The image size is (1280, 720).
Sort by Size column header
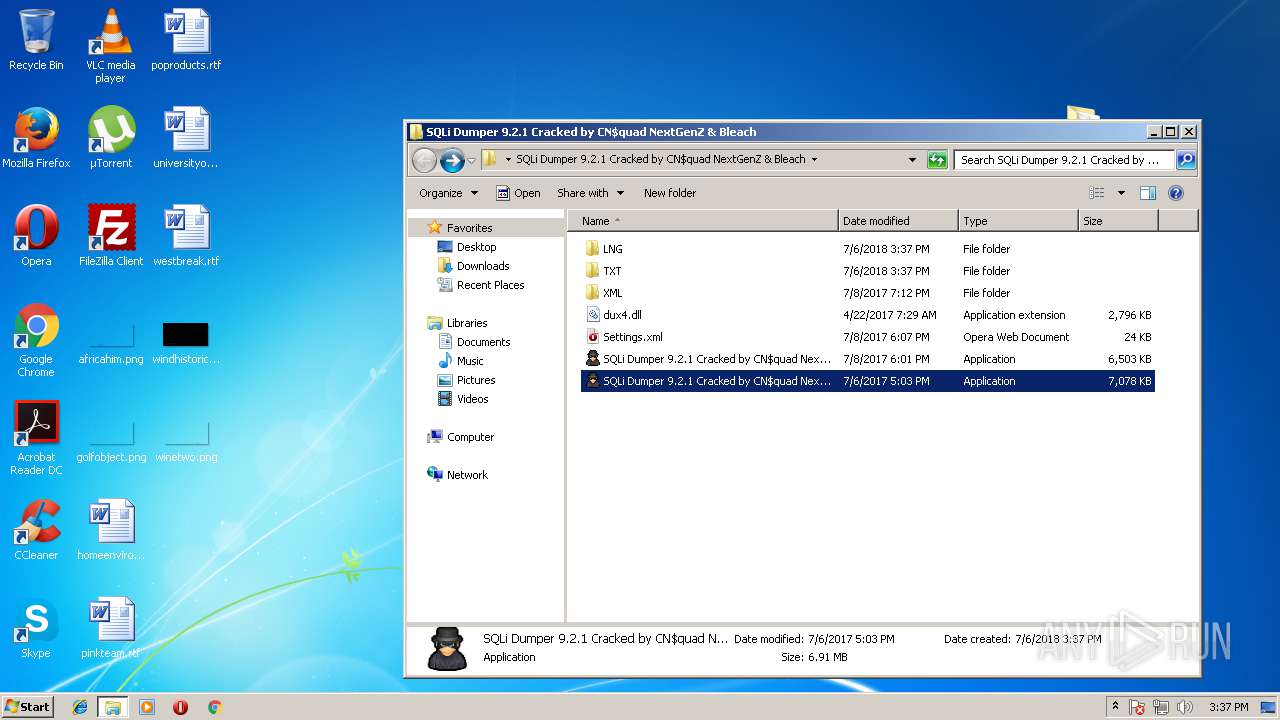click(x=1118, y=221)
